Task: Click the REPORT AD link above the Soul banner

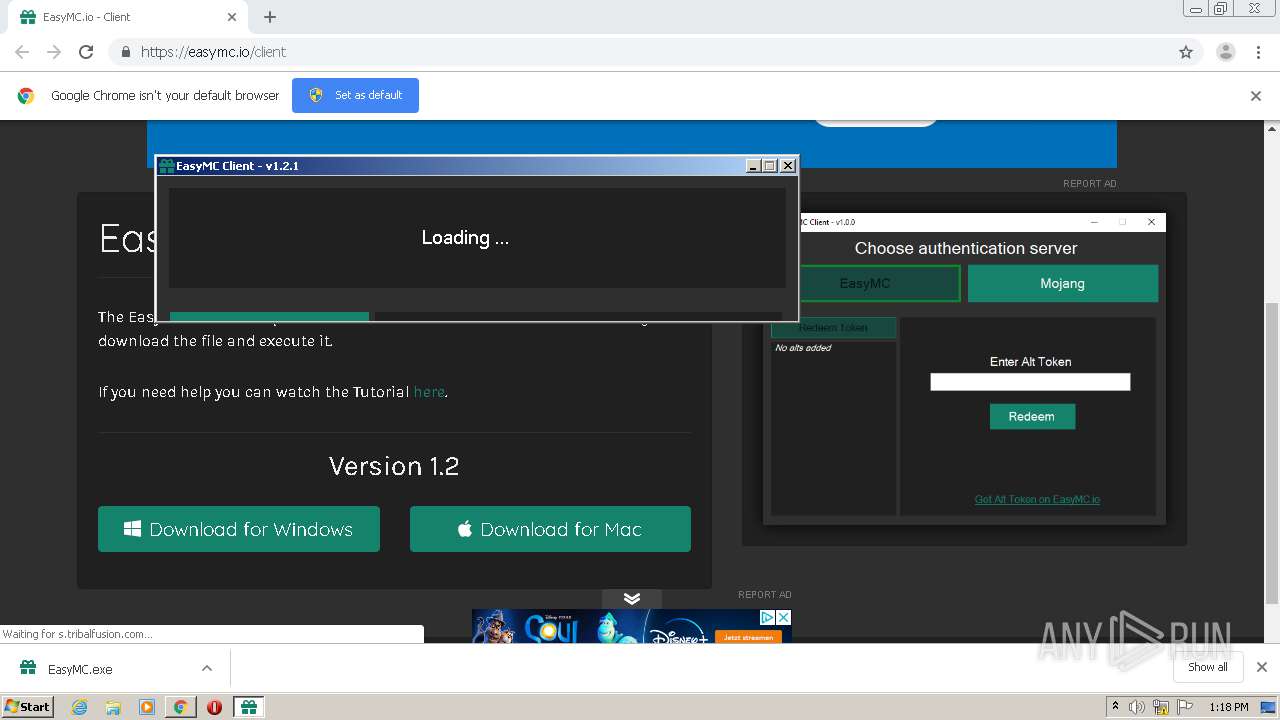Action: click(765, 595)
